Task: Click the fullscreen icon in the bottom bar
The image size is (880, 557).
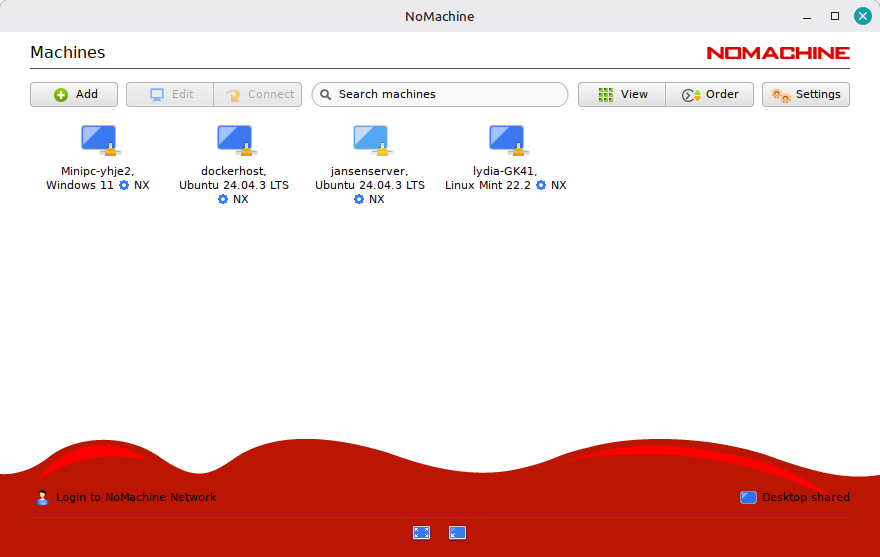Action: [422, 533]
